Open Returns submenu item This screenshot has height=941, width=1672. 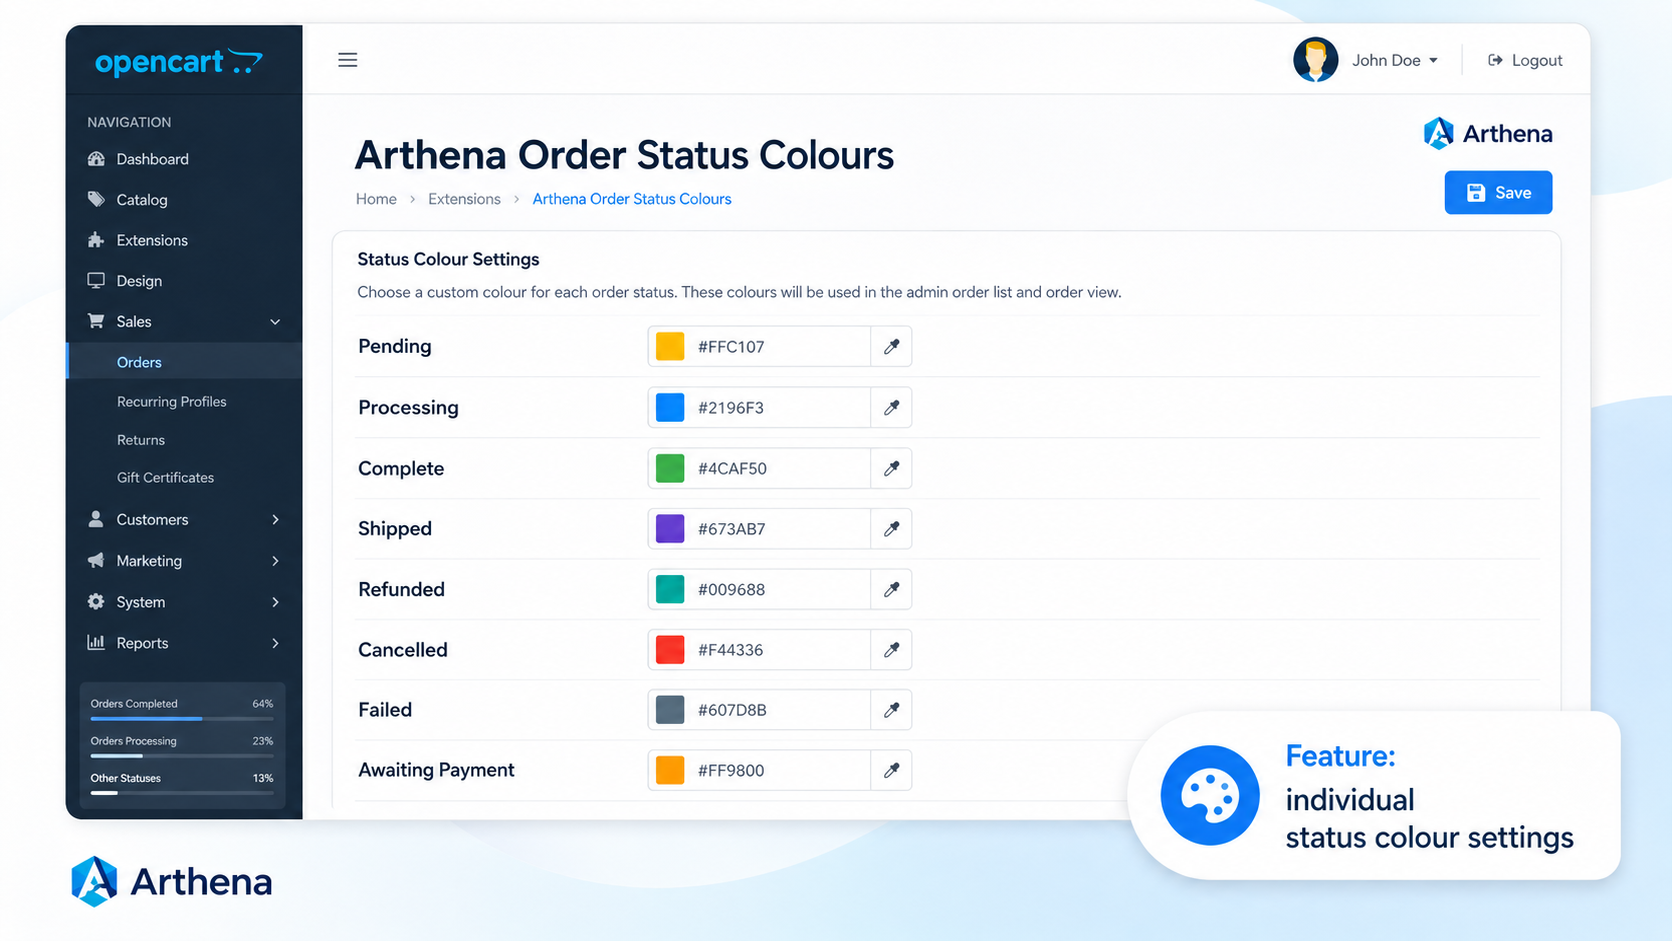141,440
